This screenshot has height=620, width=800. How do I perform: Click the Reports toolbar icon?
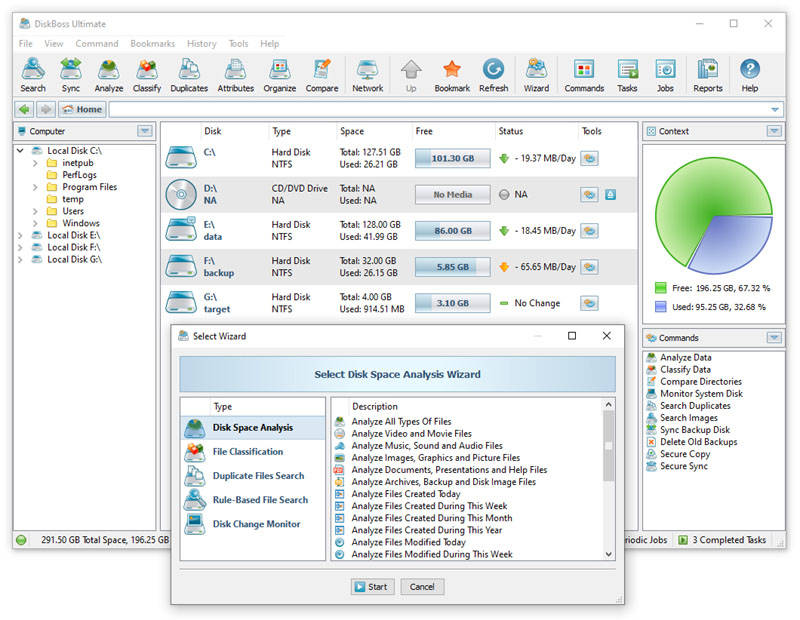pyautogui.click(x=707, y=75)
